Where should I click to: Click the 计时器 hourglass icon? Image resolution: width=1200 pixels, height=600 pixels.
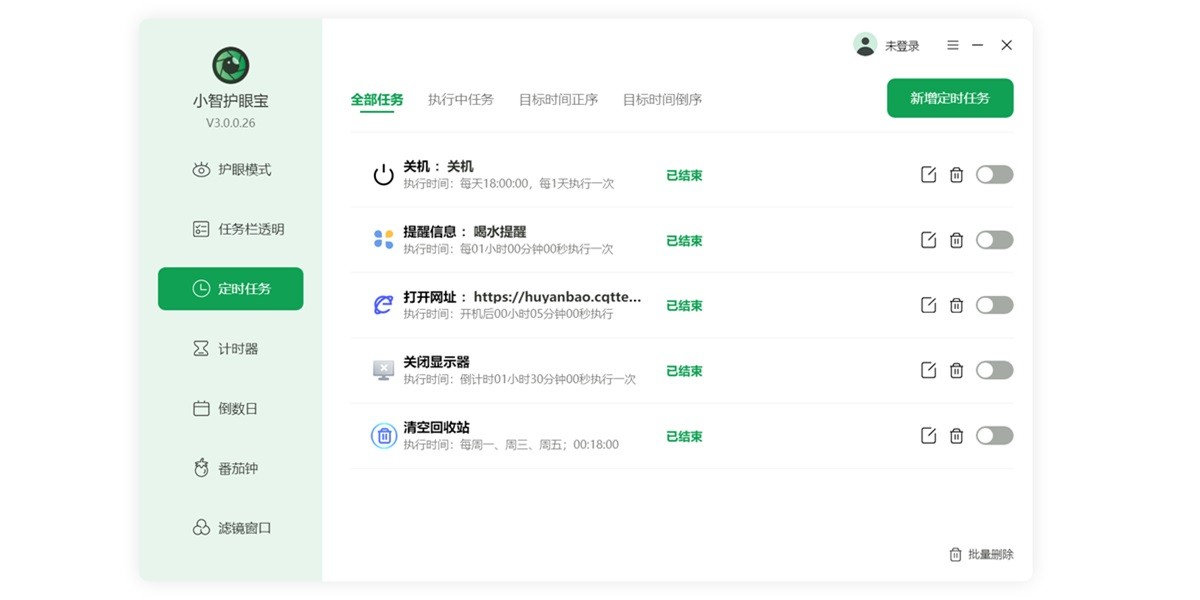[203, 348]
